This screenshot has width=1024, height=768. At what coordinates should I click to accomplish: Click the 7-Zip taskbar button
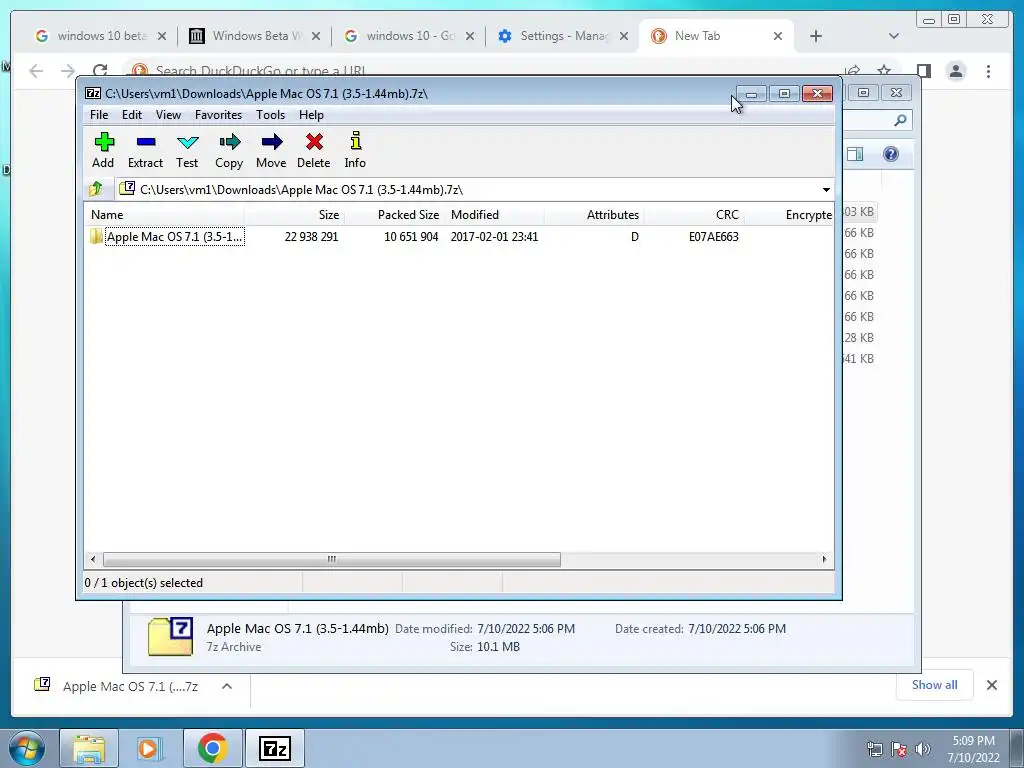tap(275, 748)
